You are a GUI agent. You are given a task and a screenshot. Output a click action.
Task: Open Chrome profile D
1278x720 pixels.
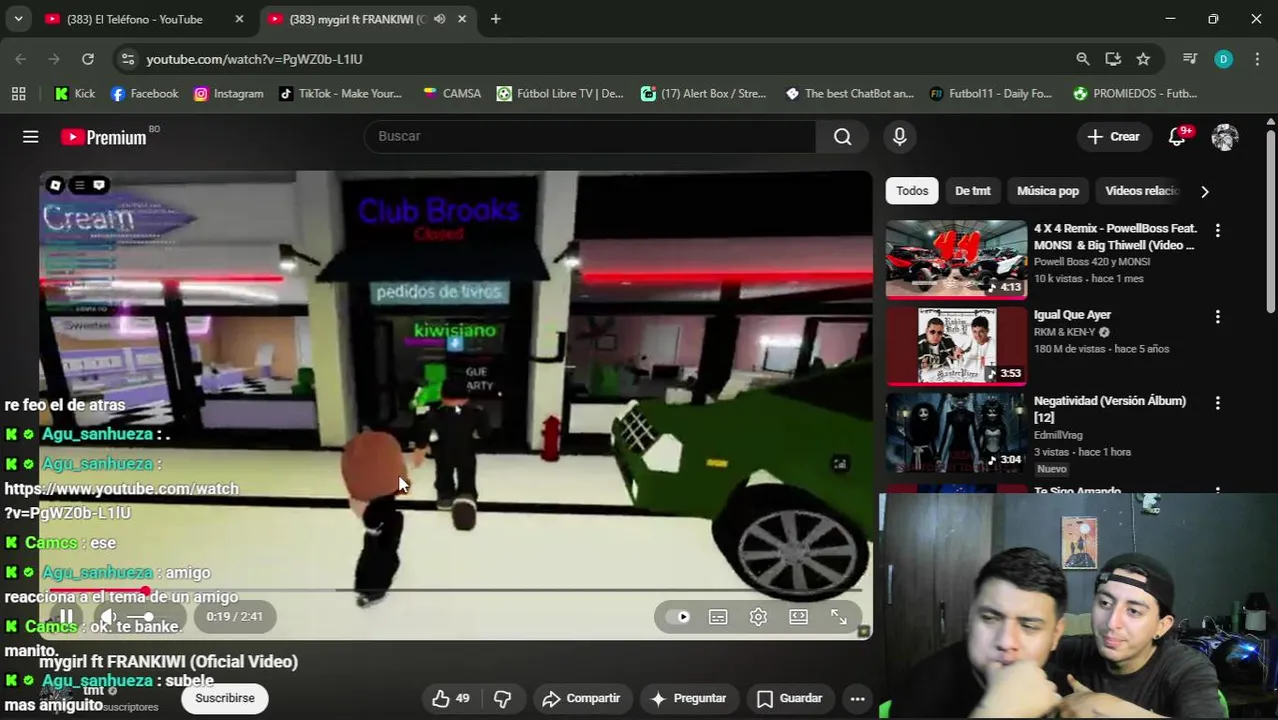click(x=1223, y=59)
